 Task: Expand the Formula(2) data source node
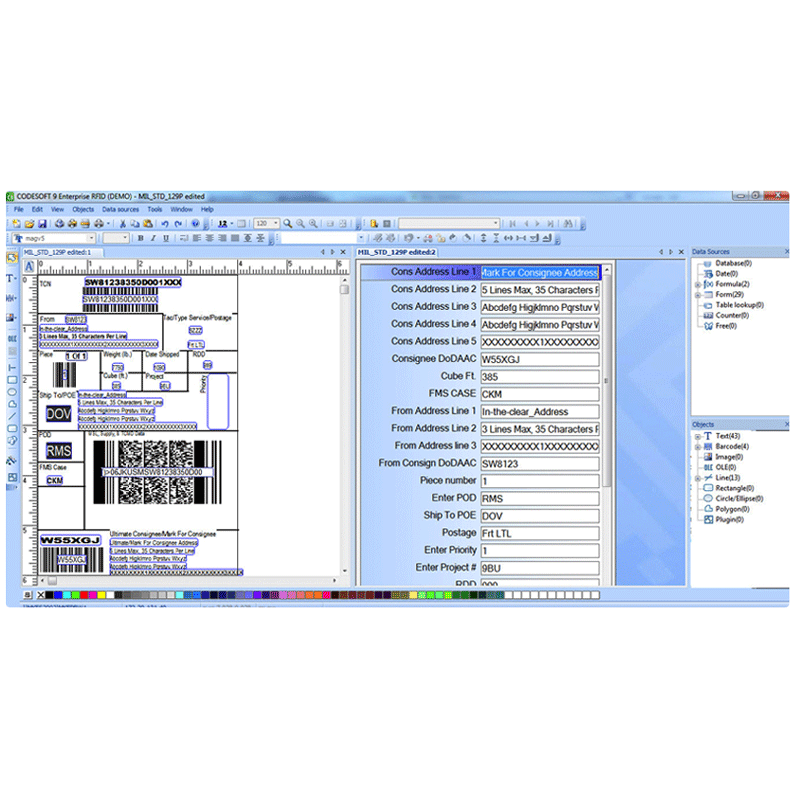coord(697,284)
